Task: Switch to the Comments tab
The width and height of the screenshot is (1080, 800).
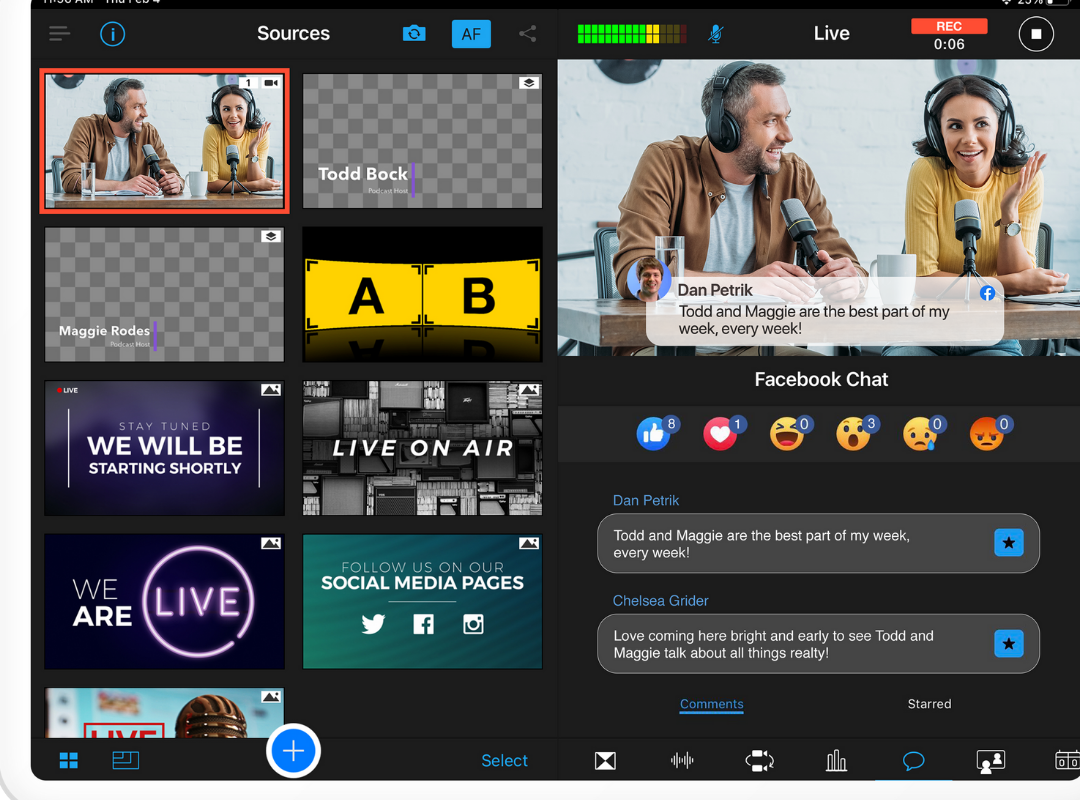Action: (x=712, y=704)
